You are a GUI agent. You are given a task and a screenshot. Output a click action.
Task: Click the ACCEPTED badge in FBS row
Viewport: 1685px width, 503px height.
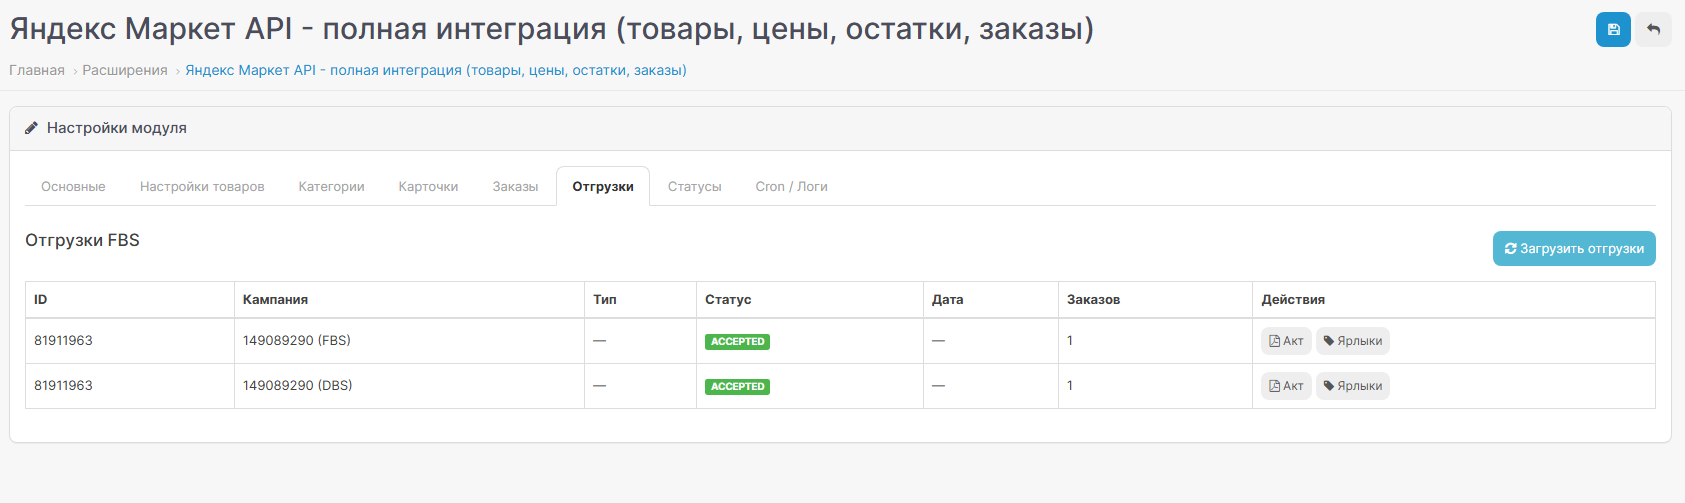(737, 342)
